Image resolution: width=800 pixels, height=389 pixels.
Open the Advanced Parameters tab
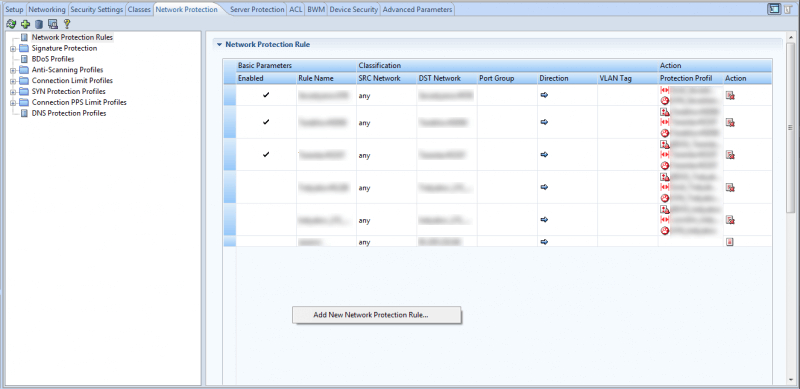(x=417, y=10)
